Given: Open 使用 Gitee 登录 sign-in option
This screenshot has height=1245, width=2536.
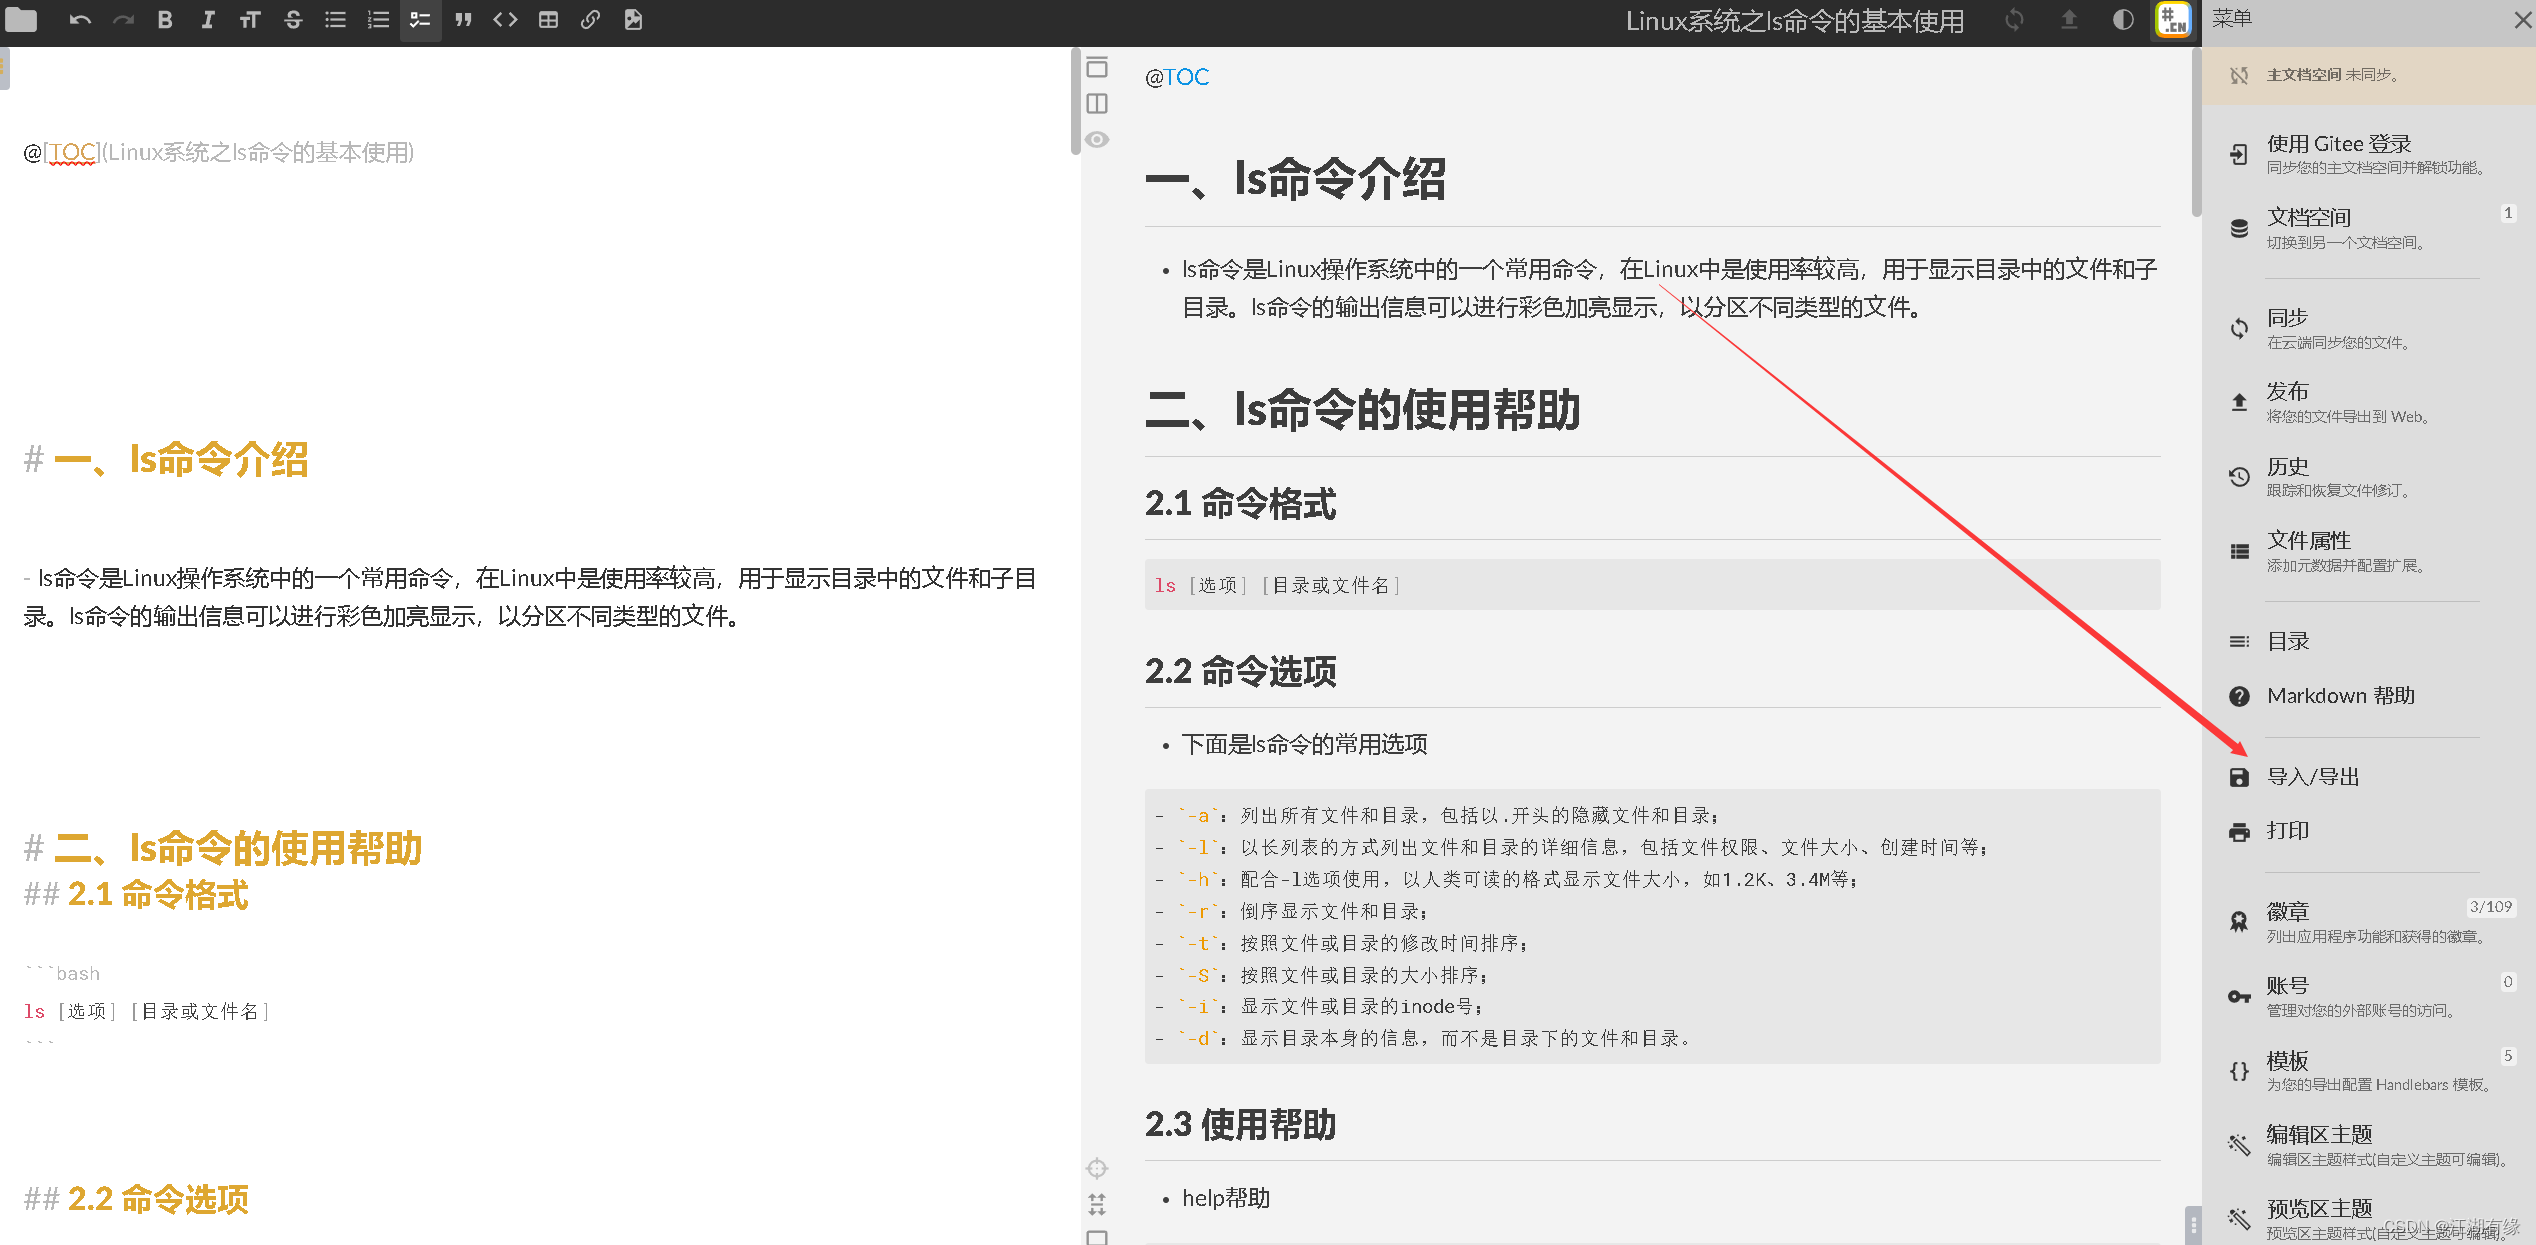Looking at the screenshot, I should (2368, 154).
